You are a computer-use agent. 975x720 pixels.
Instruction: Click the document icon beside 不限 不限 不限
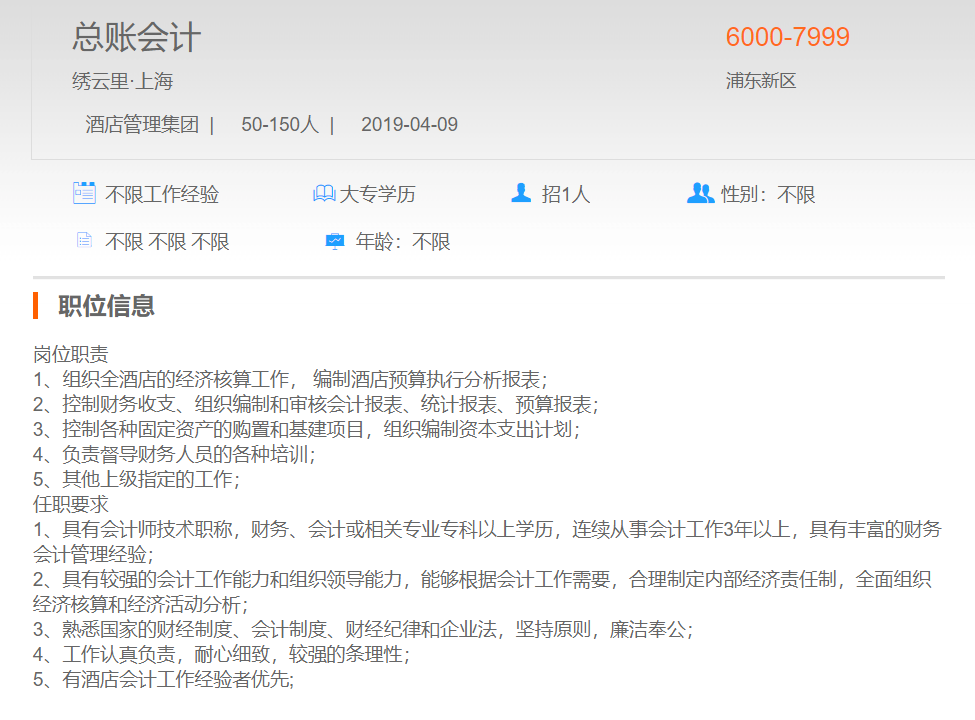pos(84,241)
